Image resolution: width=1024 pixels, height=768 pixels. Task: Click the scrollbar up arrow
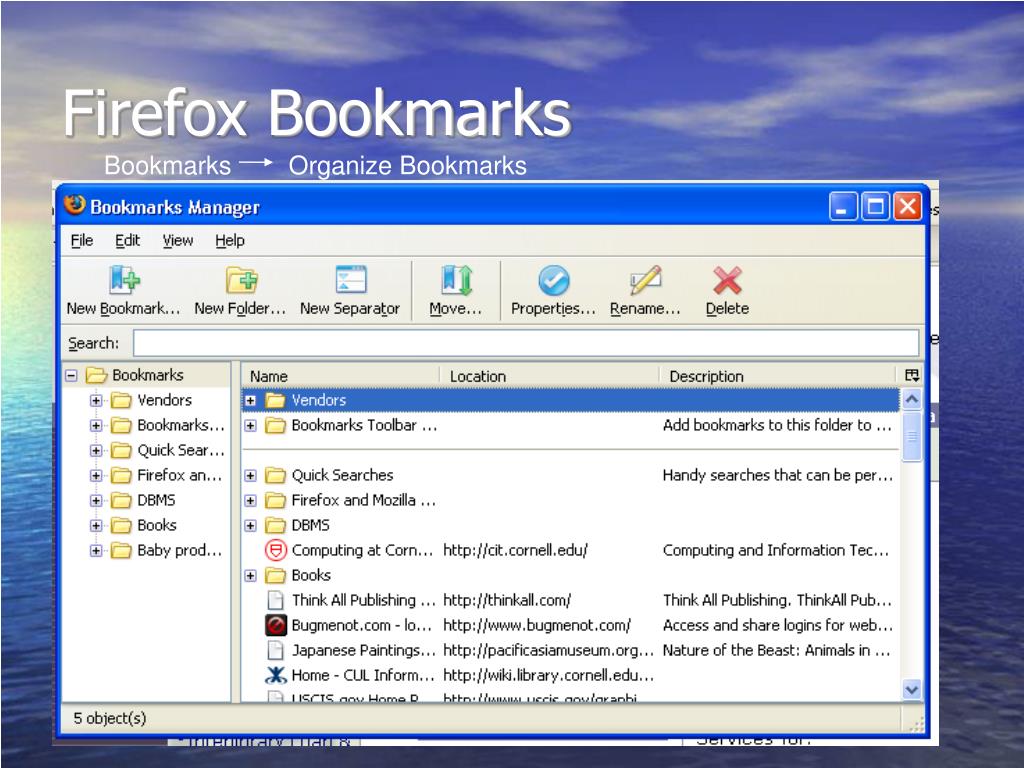click(x=912, y=398)
